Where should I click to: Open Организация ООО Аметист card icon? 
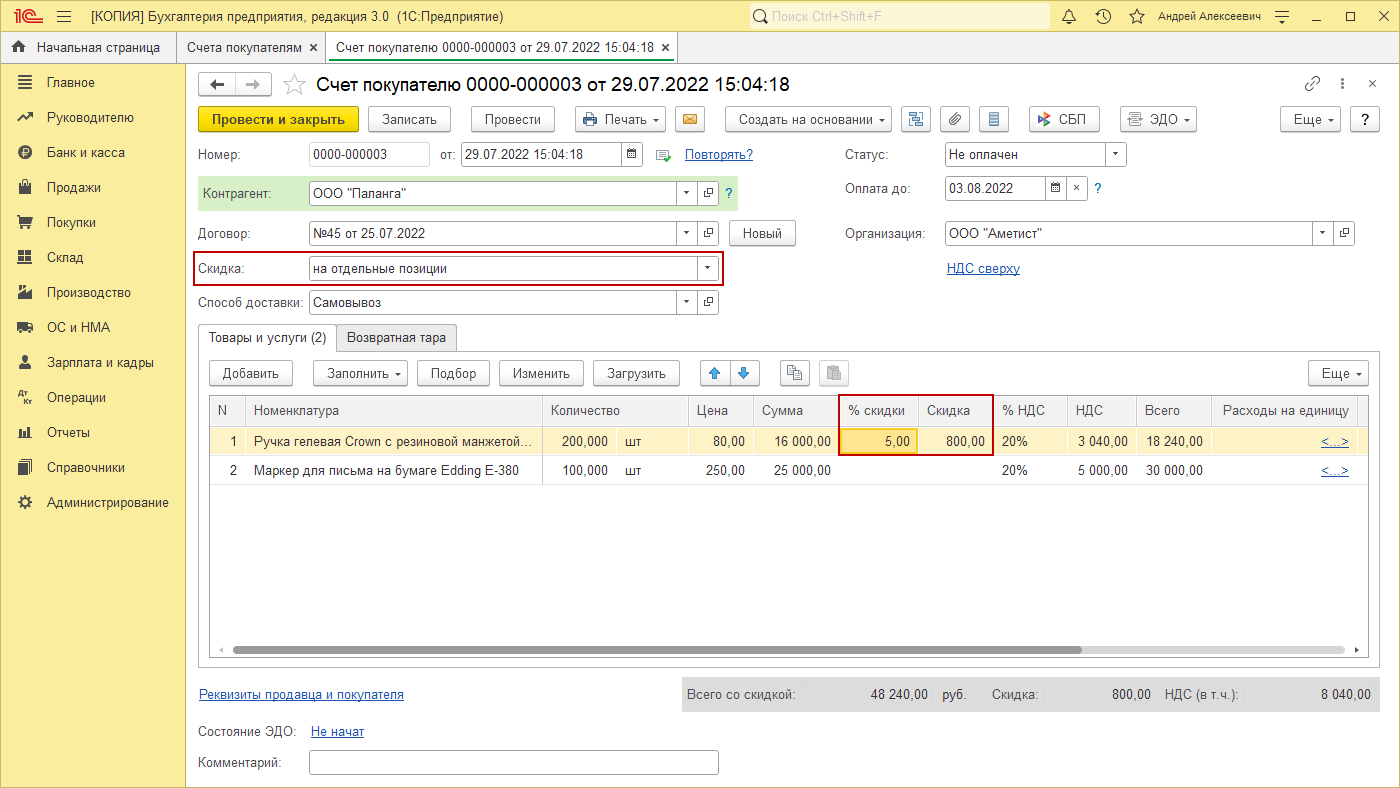click(1344, 233)
